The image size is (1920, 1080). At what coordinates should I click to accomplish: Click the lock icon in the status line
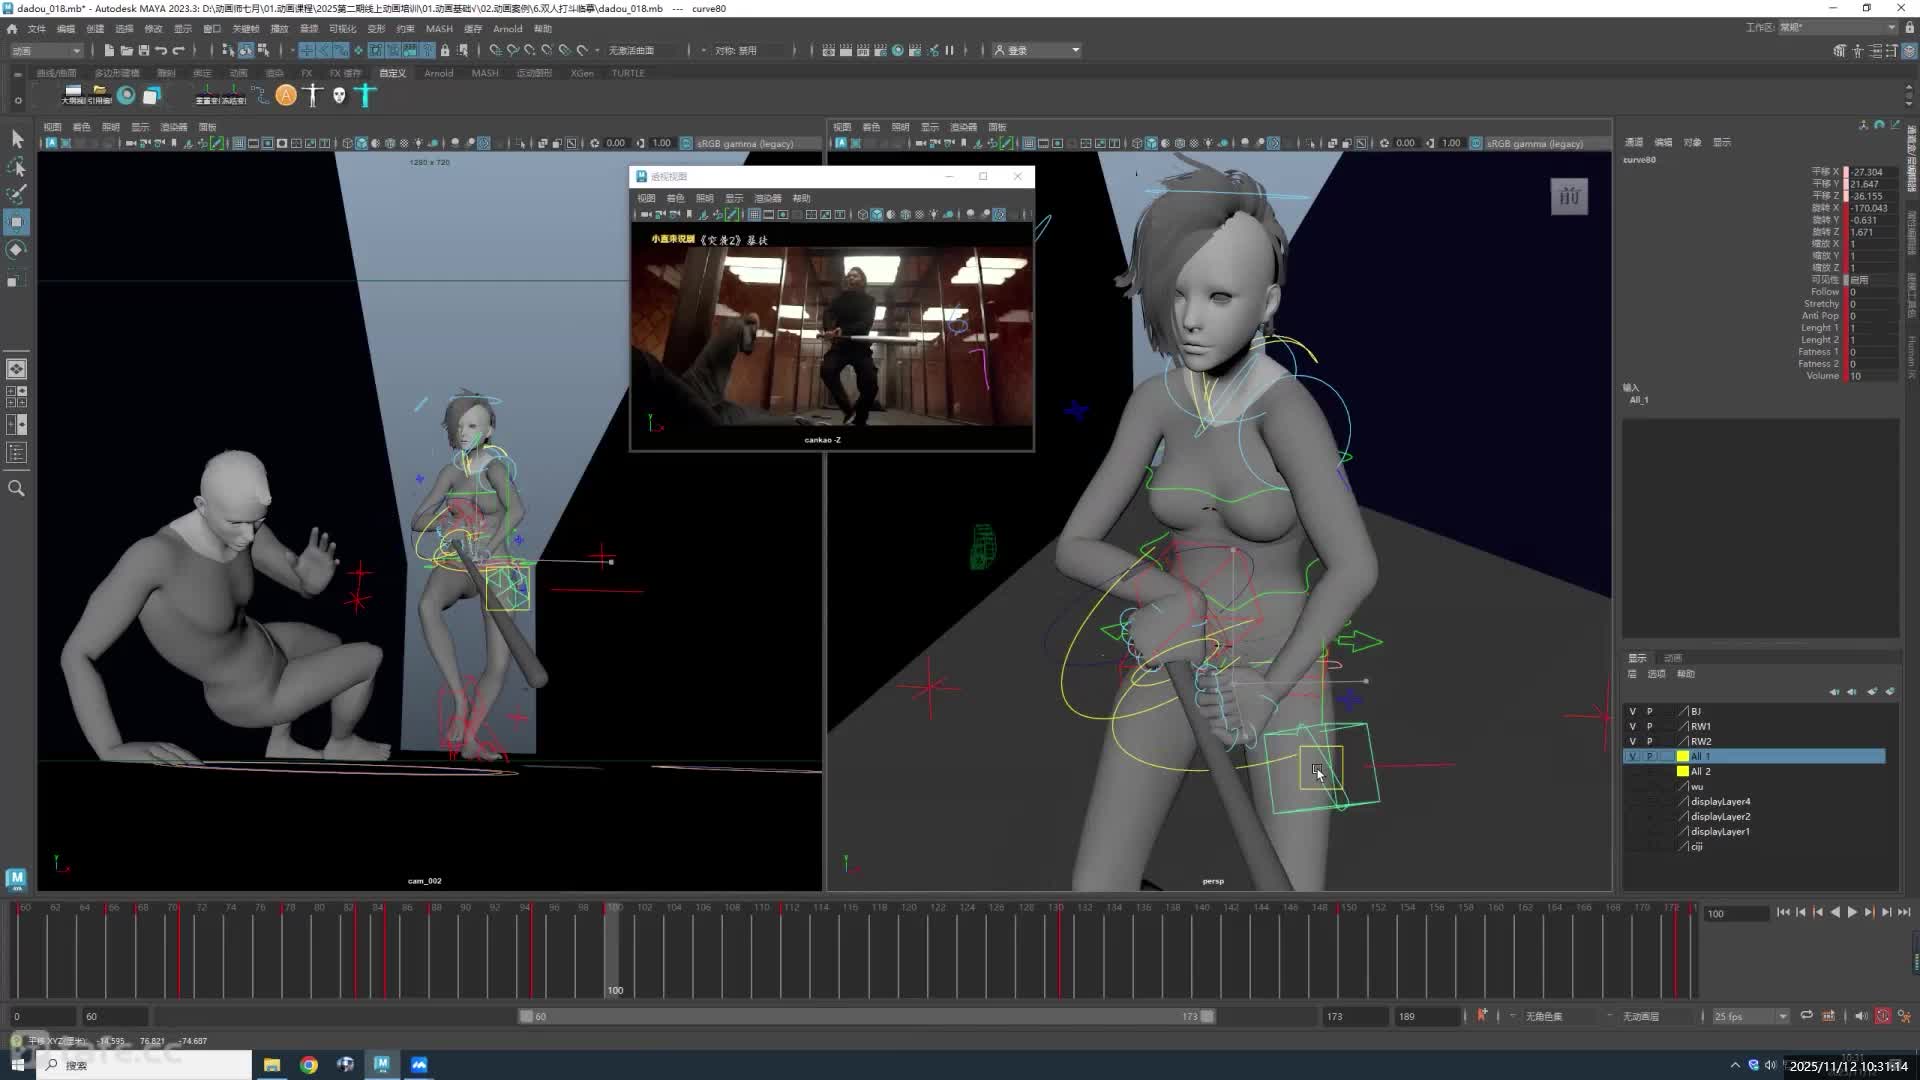click(x=445, y=50)
